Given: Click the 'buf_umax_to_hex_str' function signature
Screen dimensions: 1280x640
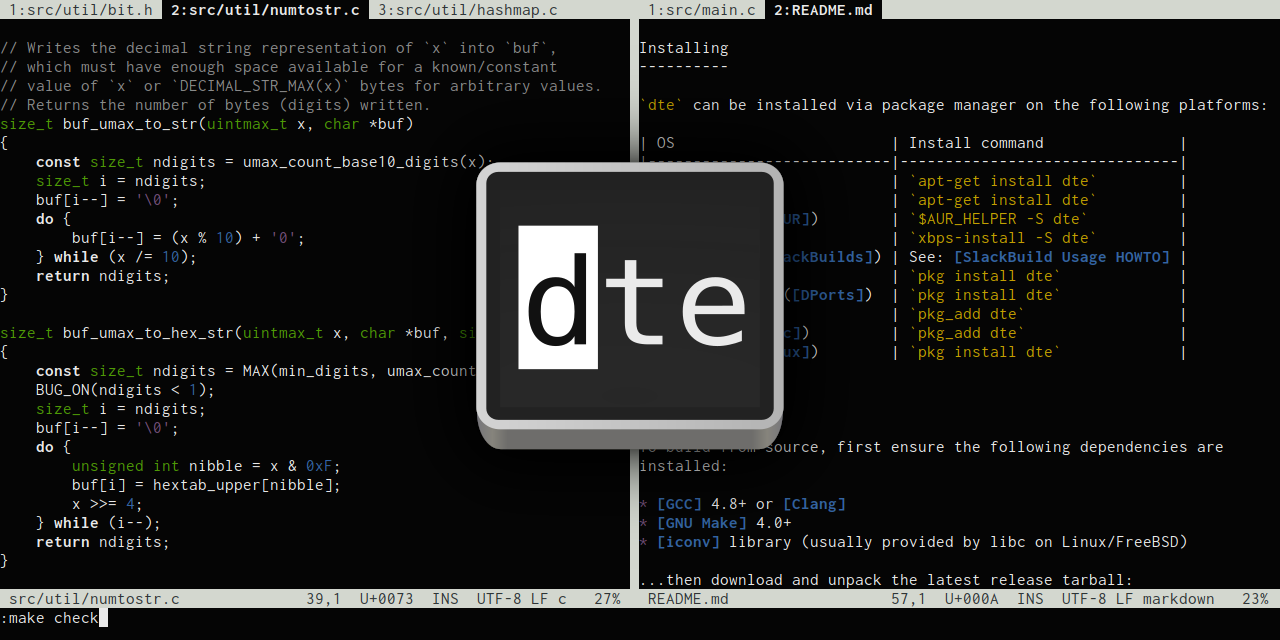Looking at the screenshot, I should click(x=238, y=333).
